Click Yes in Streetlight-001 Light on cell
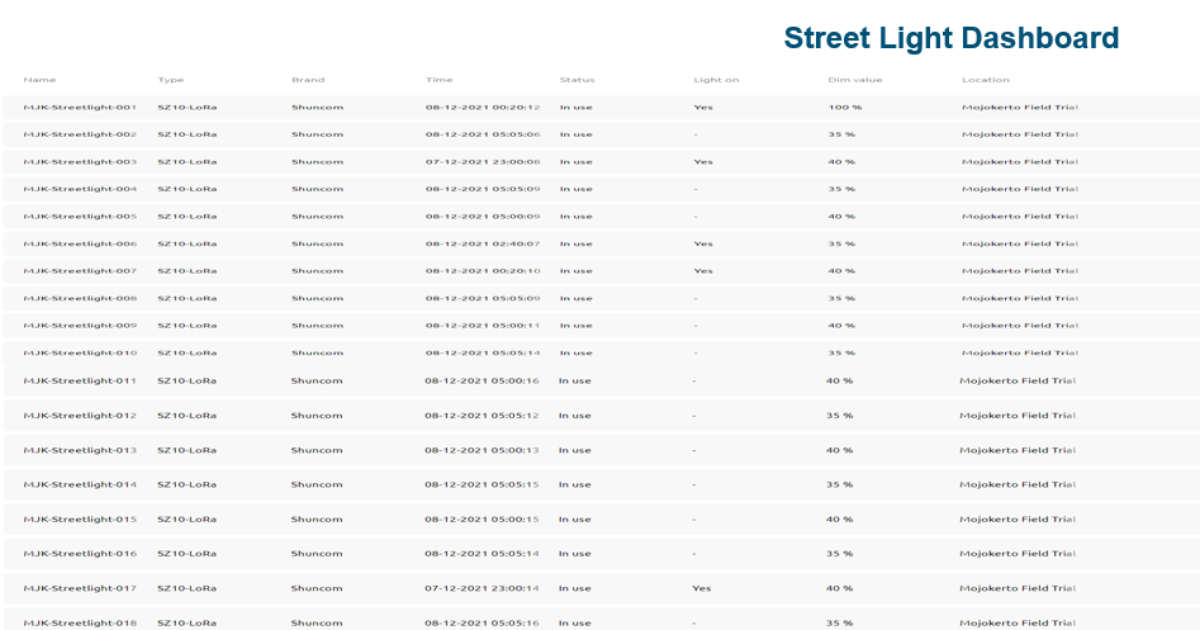Screen dimensions: 1200x630 click(x=703, y=107)
